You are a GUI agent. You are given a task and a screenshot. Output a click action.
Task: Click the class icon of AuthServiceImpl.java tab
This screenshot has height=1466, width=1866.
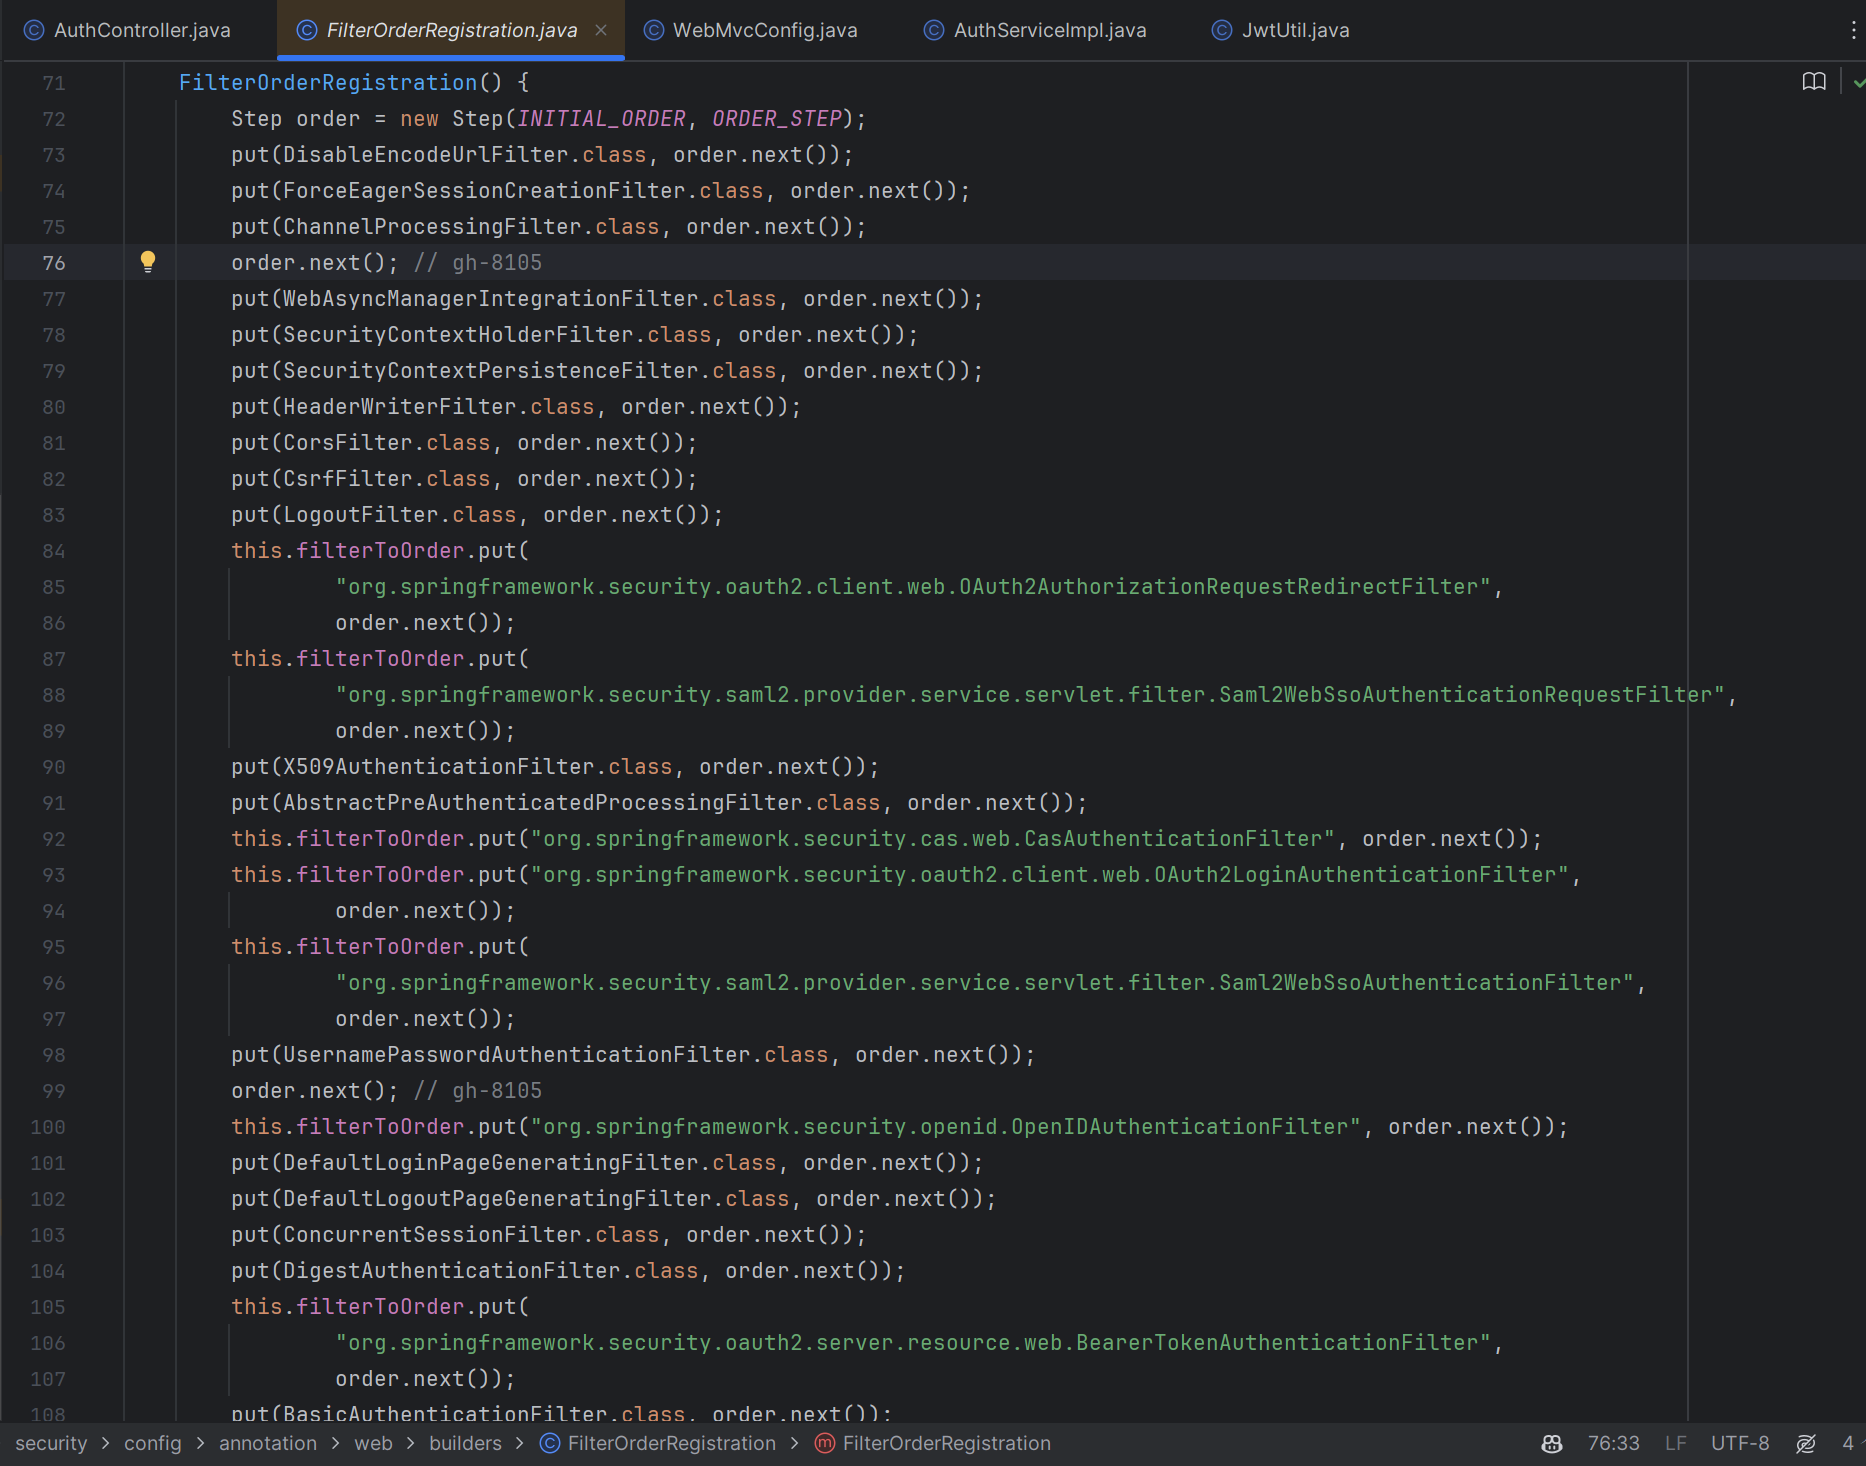(x=934, y=30)
